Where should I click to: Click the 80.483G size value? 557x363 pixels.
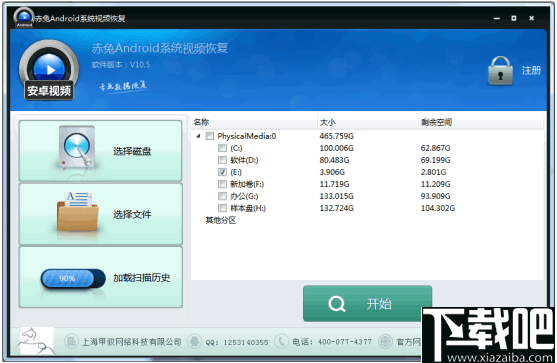pyautogui.click(x=334, y=160)
